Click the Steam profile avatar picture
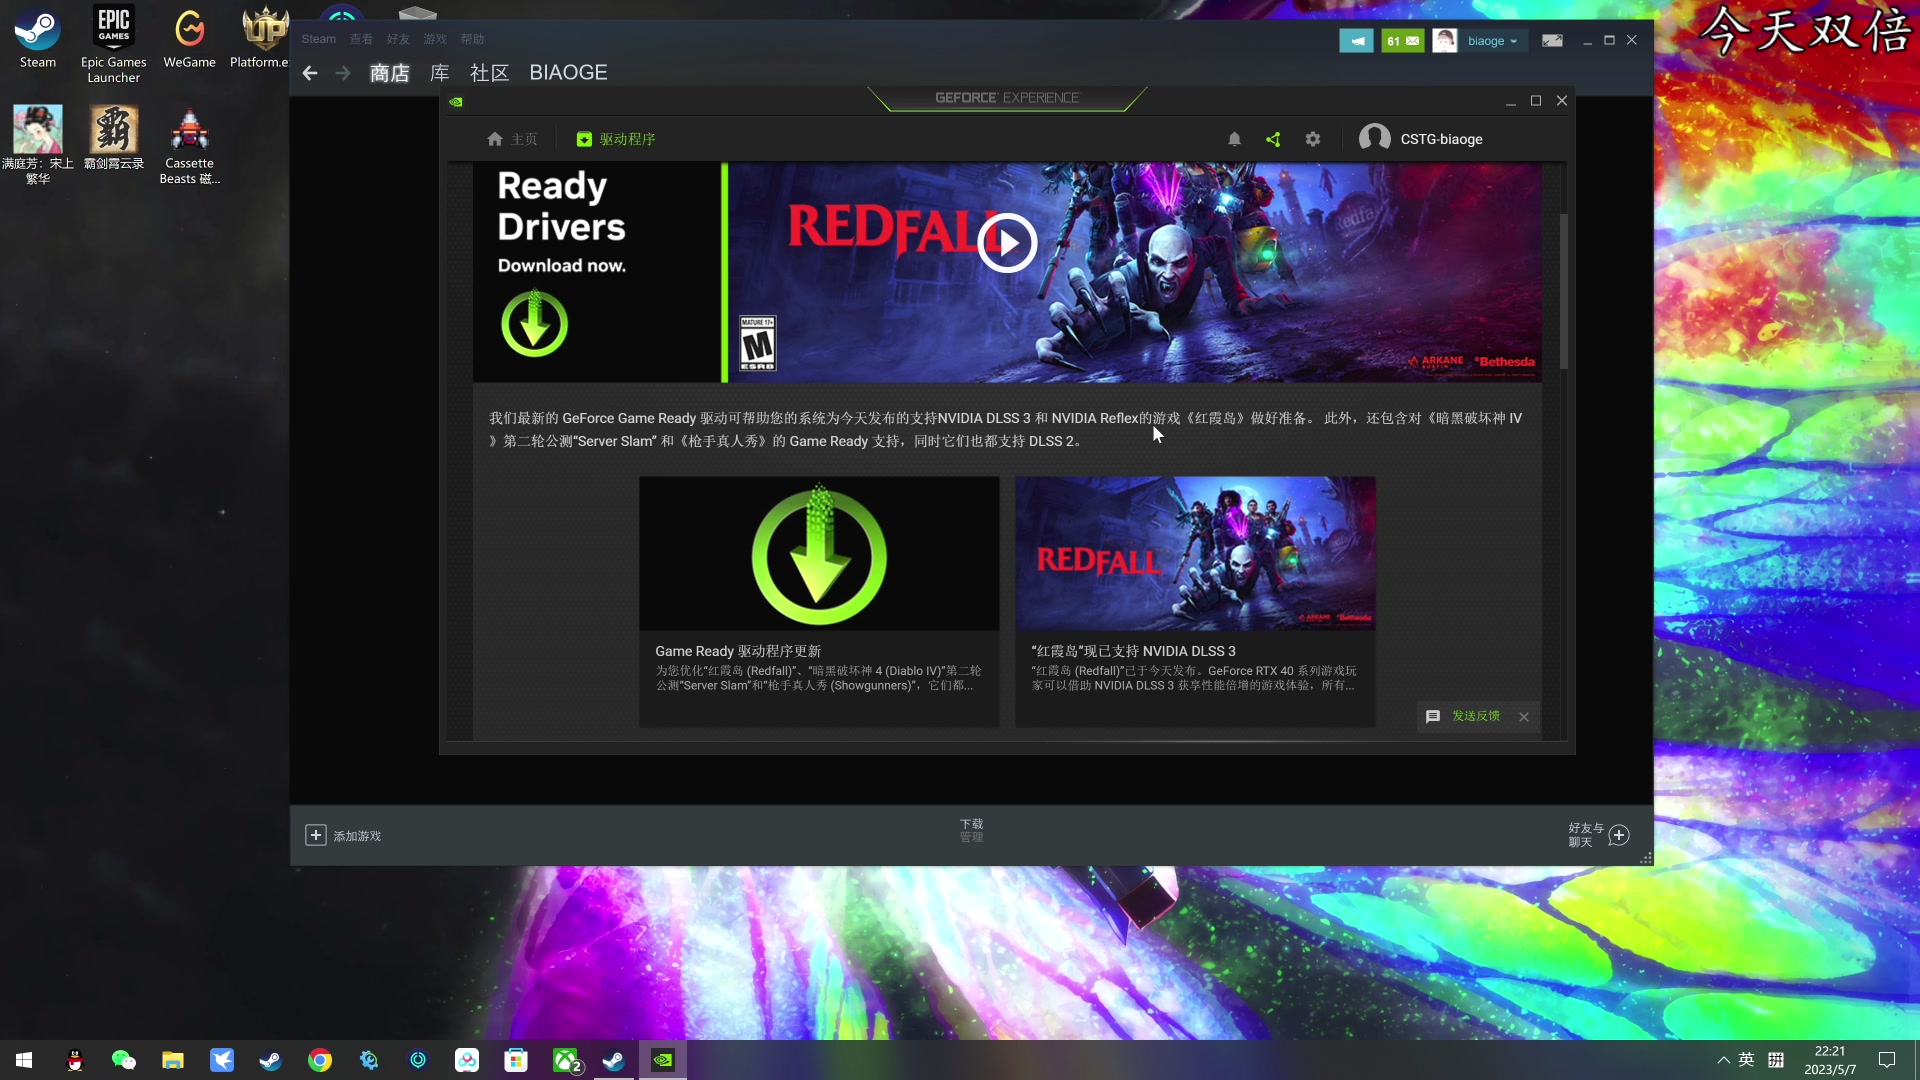Image resolution: width=1920 pixels, height=1080 pixels. (x=1444, y=41)
